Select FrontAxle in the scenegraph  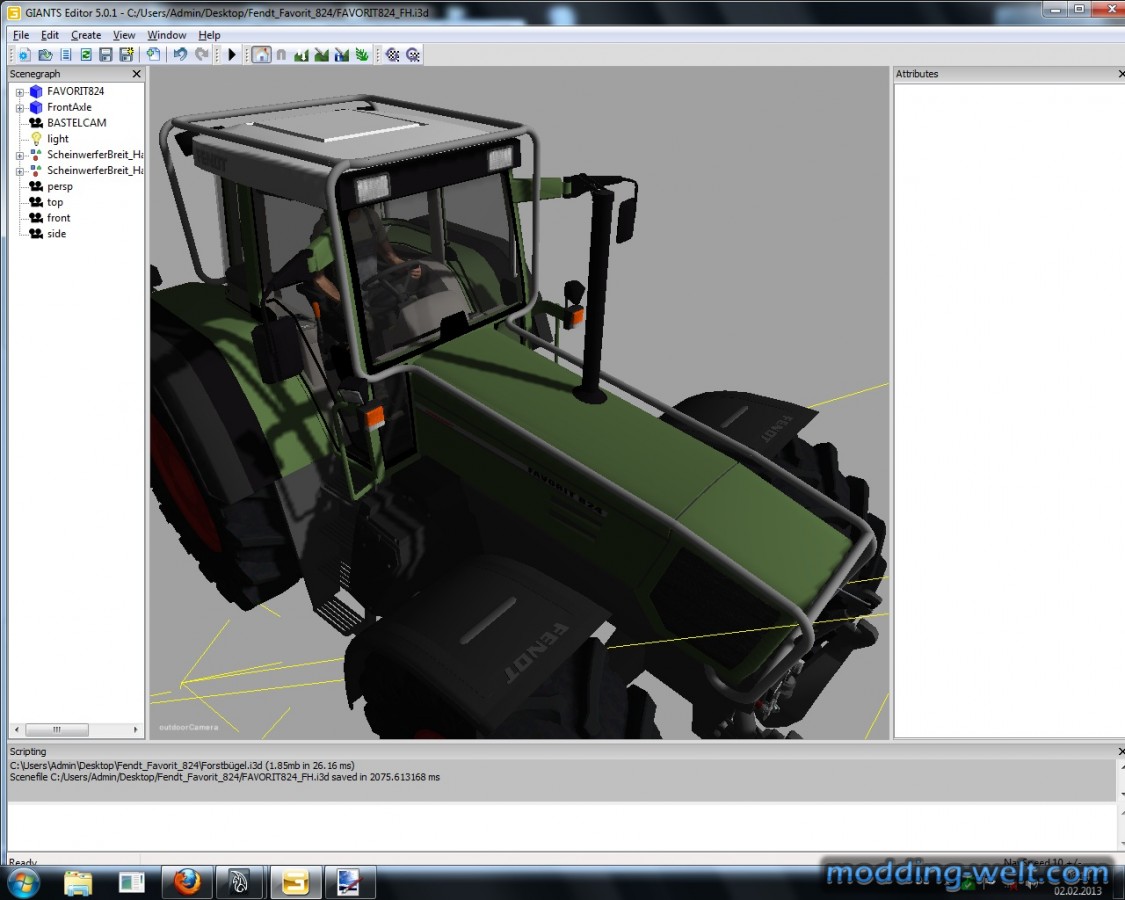click(69, 107)
